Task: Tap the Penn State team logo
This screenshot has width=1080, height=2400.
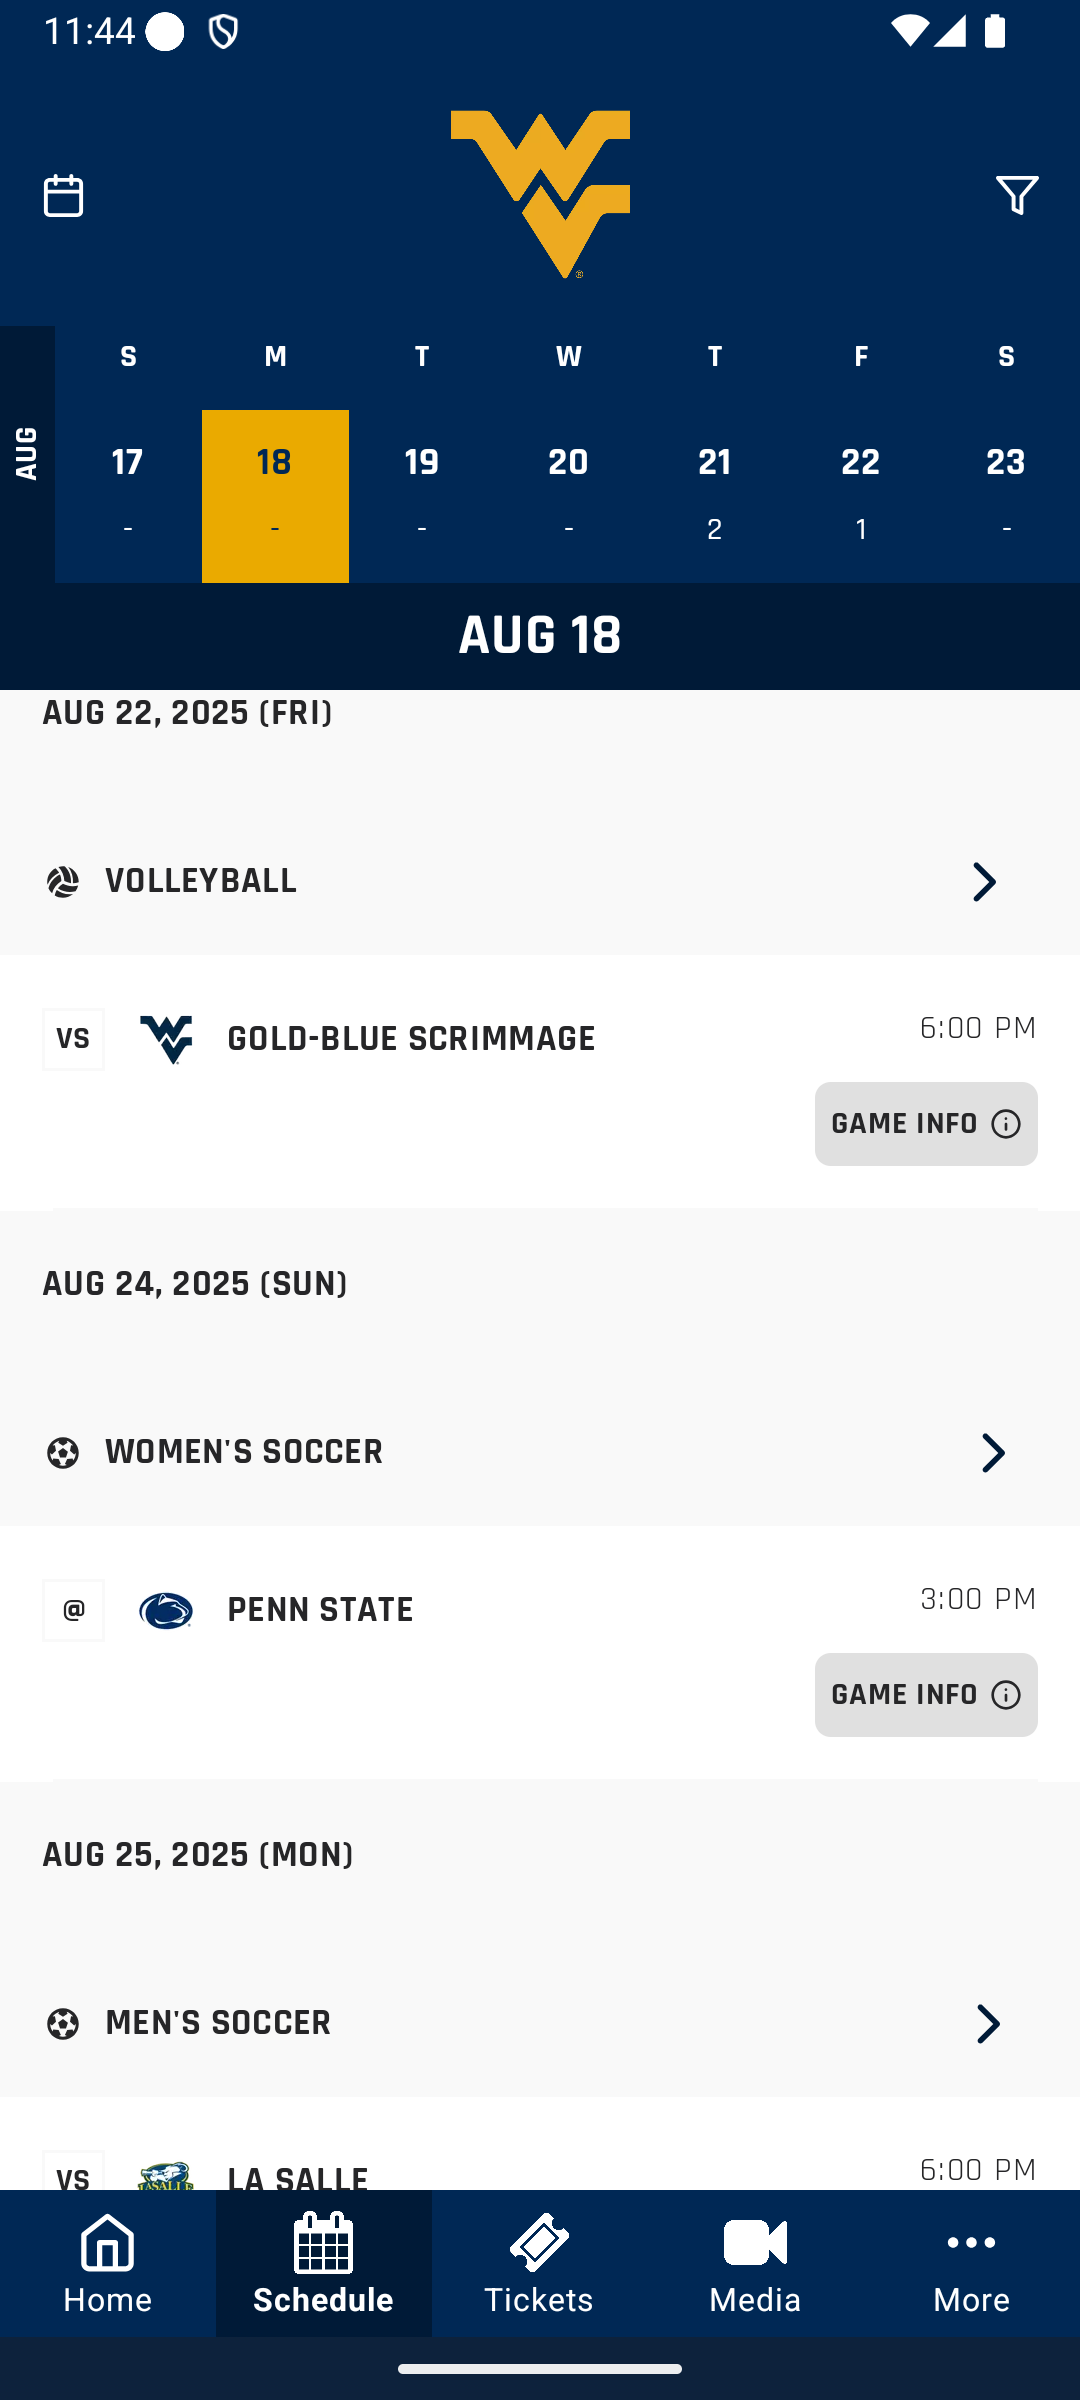Action: point(166,1610)
